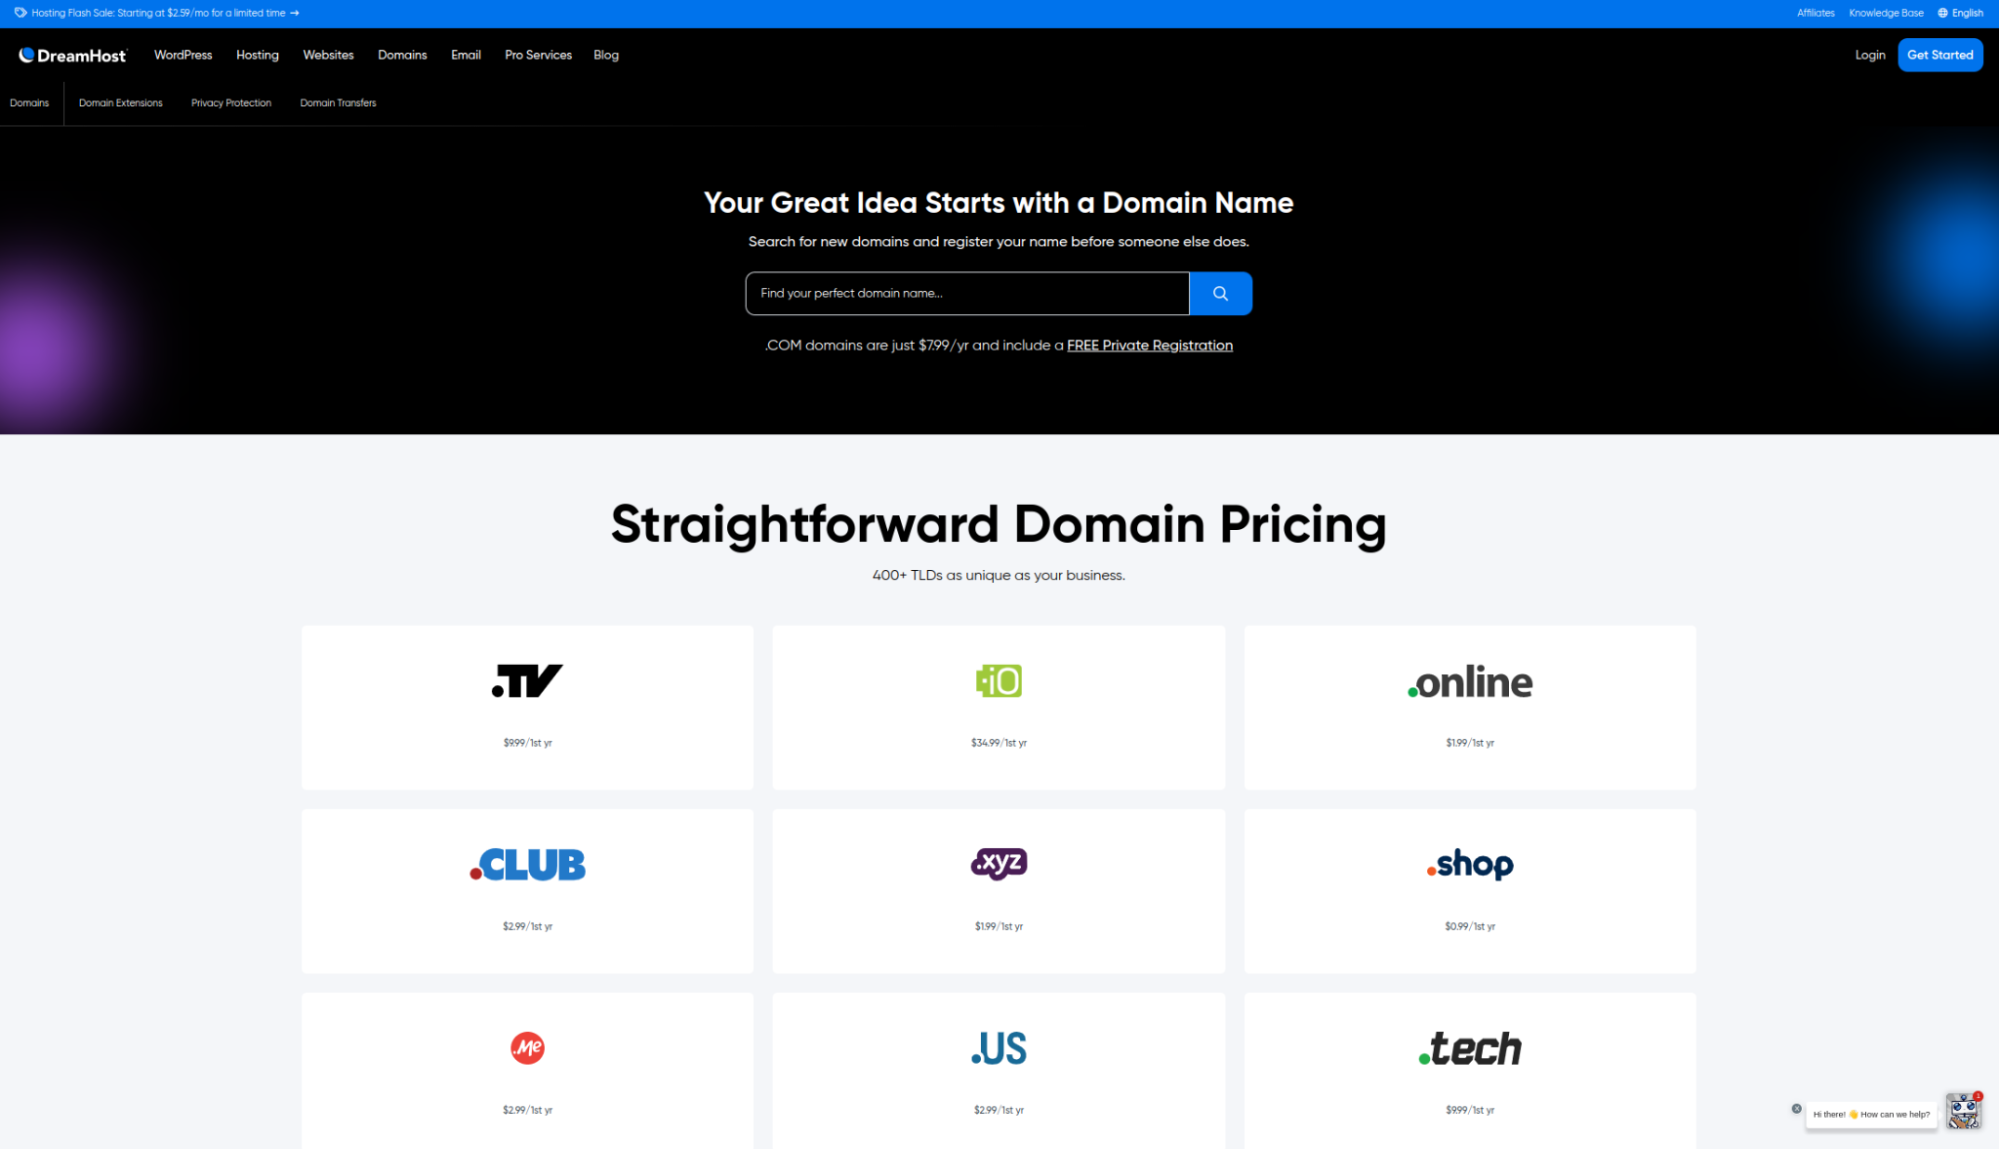
Task: Select English language dropdown
Action: 1963,12
